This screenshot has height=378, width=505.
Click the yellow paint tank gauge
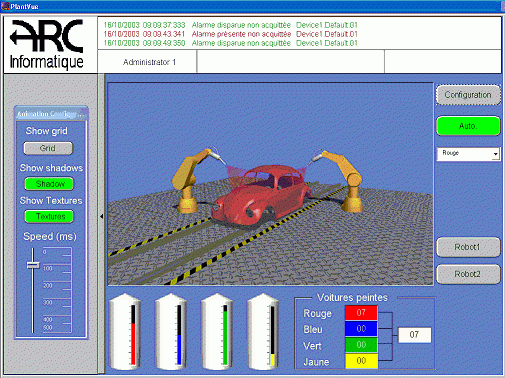pyautogui.click(x=272, y=336)
